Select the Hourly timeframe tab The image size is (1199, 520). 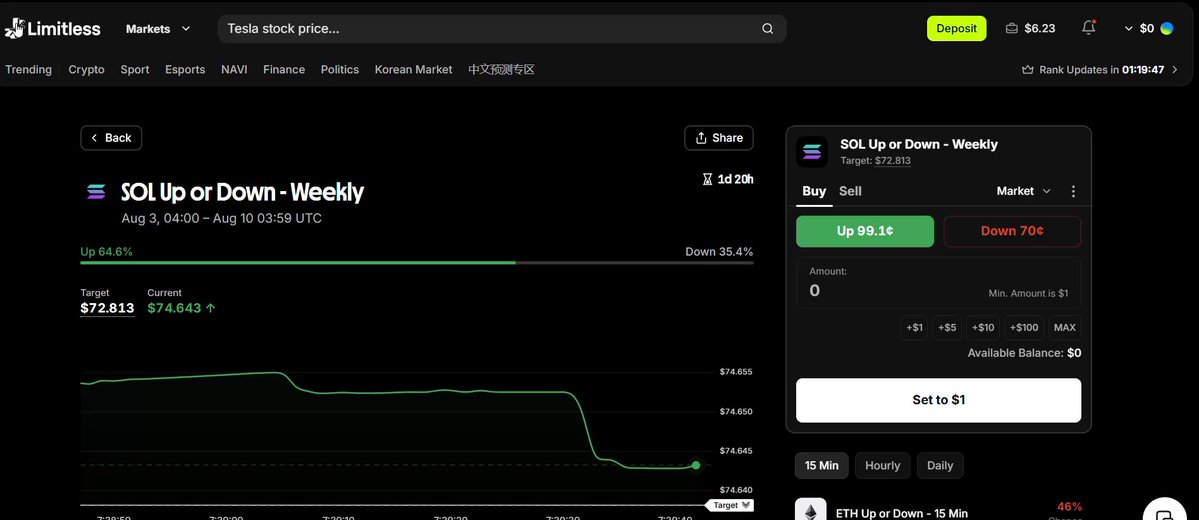pyautogui.click(x=882, y=465)
